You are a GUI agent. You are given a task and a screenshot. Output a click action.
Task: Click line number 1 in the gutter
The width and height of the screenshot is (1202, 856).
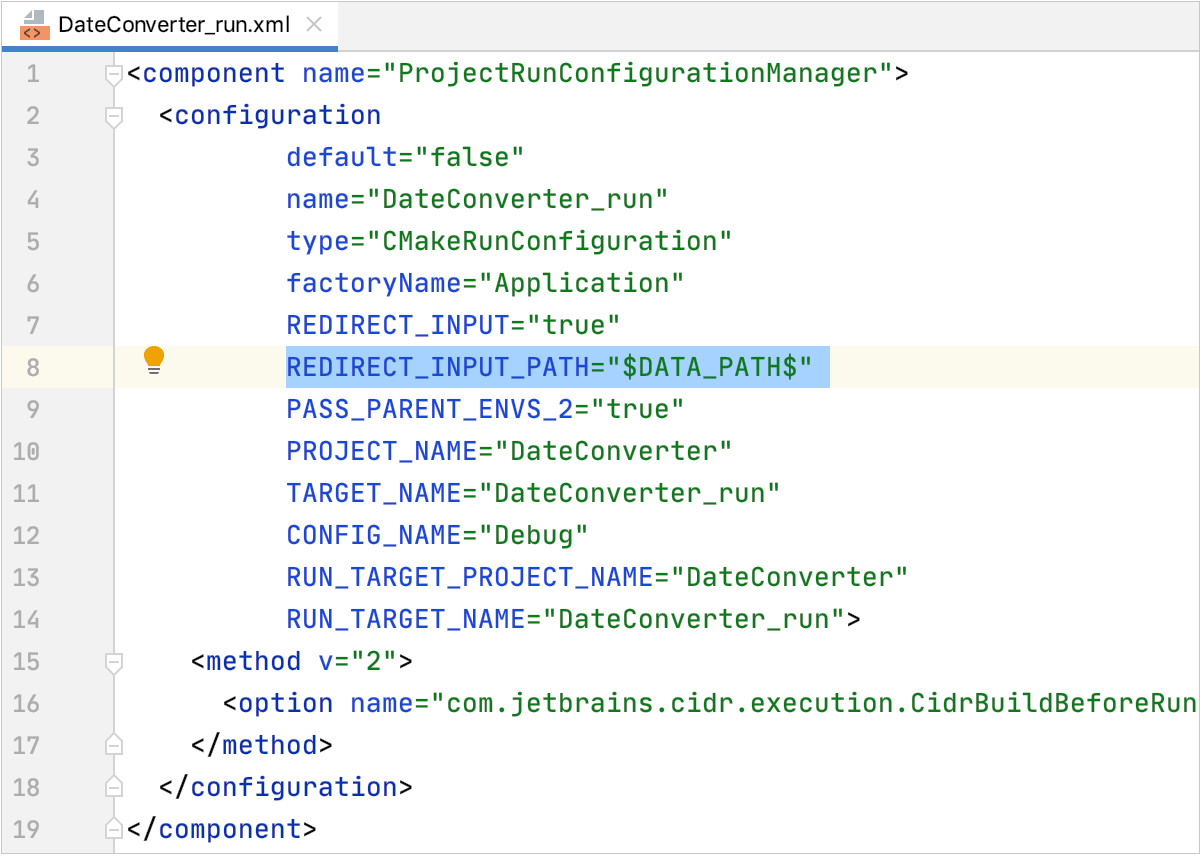(x=31, y=73)
